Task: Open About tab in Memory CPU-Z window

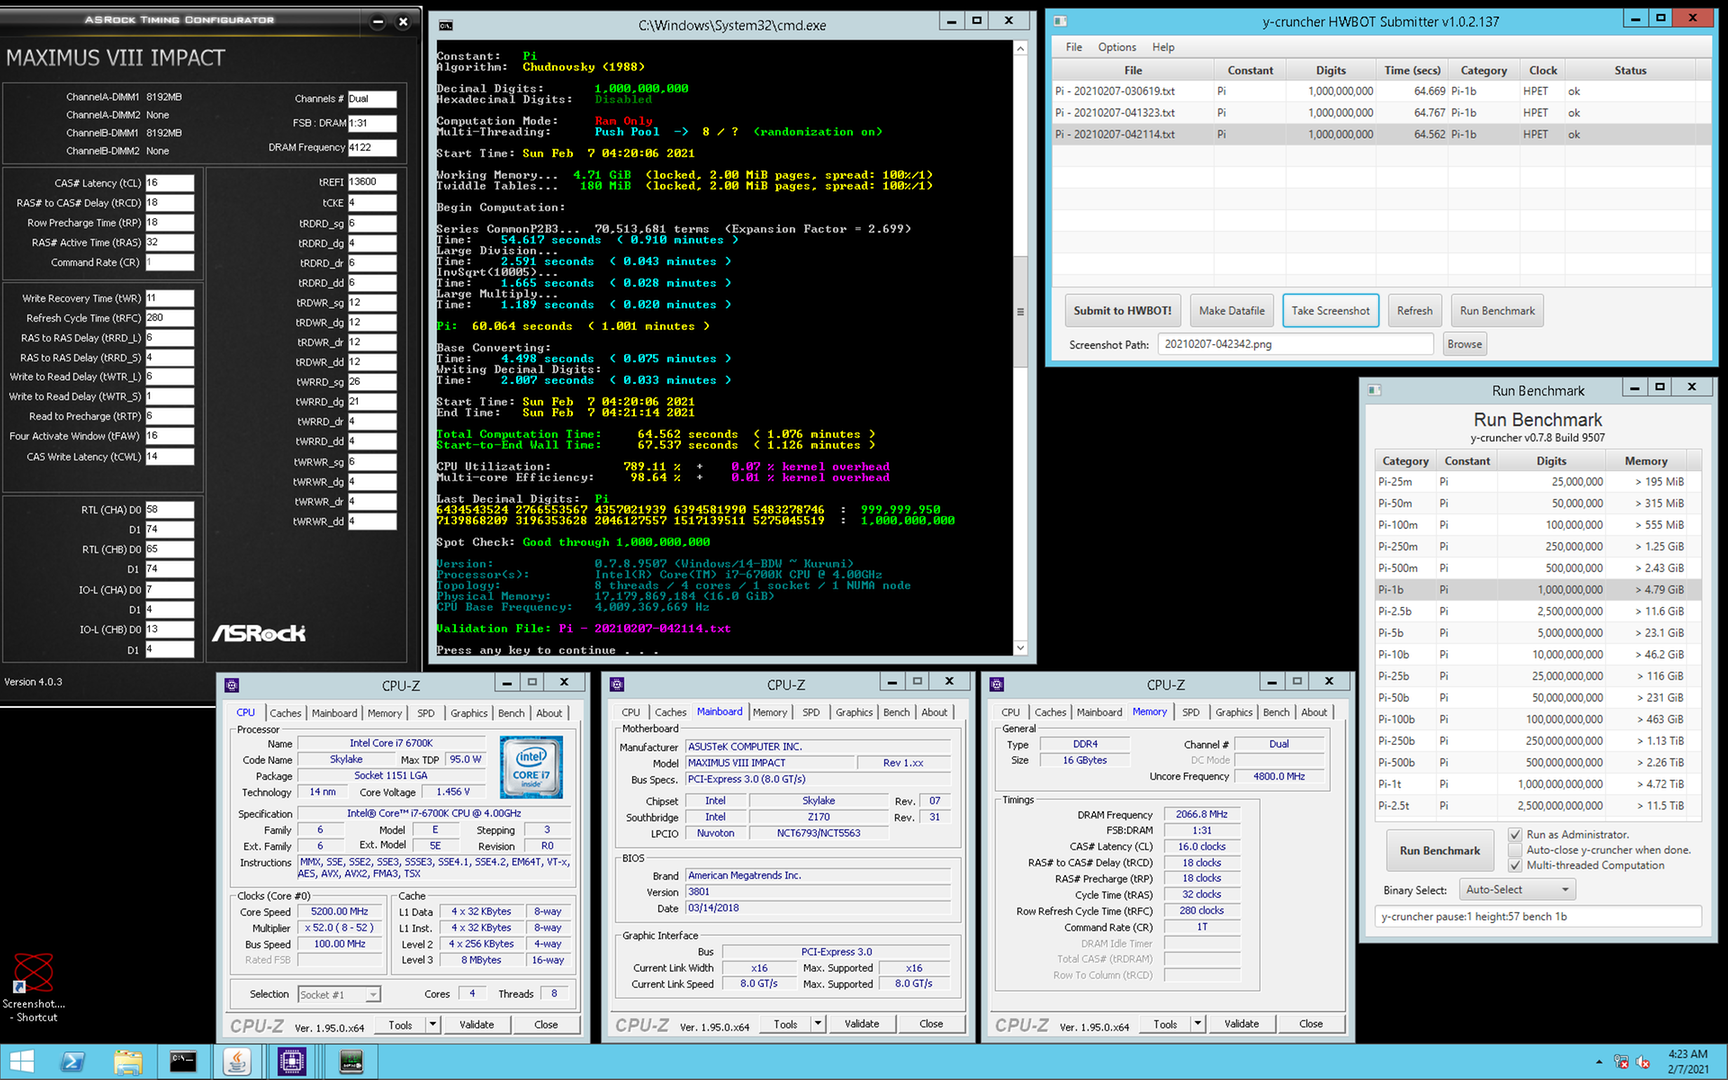Action: coord(1314,712)
